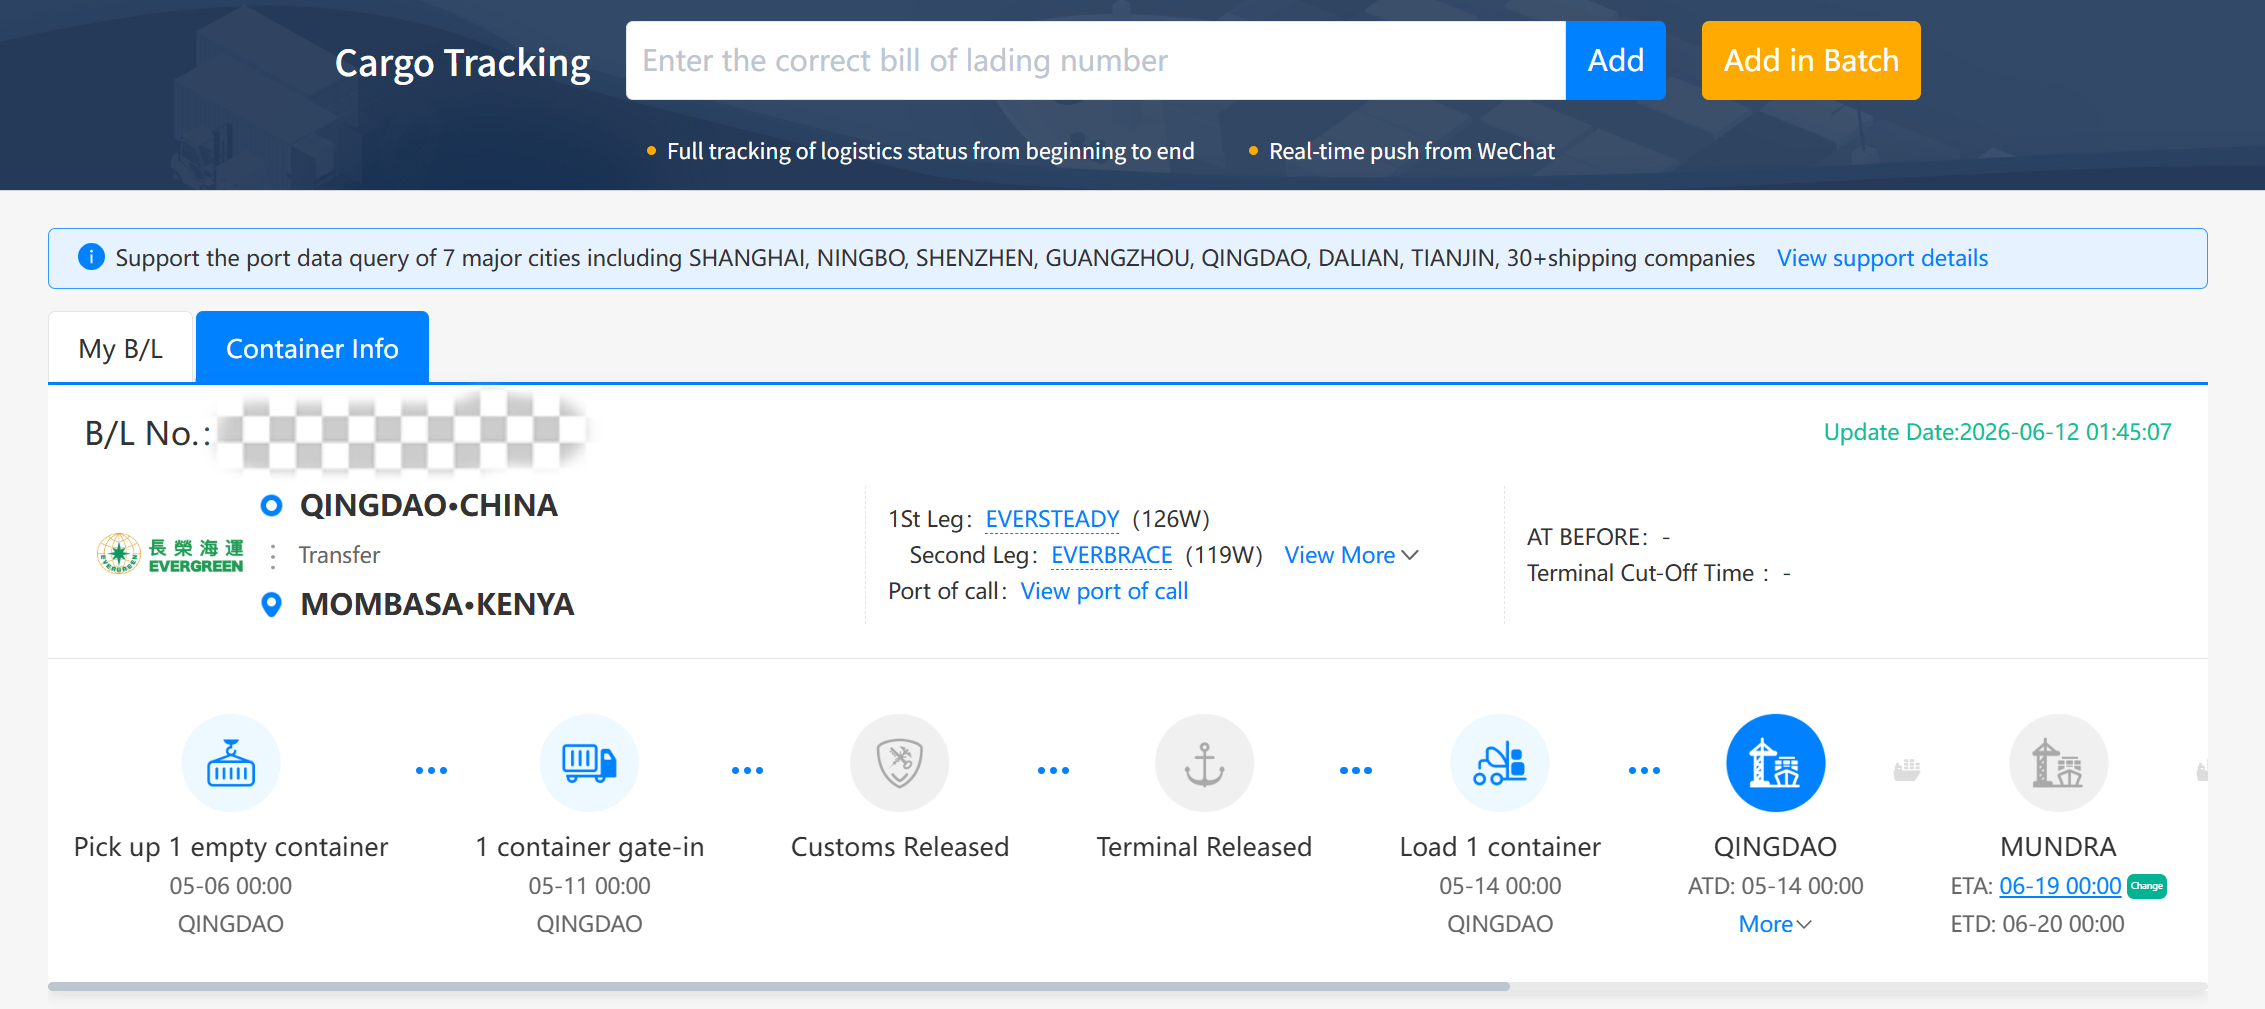Click the 1 container gate-in text
2265x1009 pixels.
coord(589,847)
